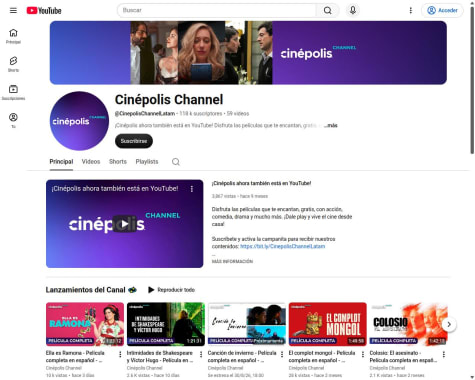This screenshot has height=380, width=475.
Task: Open Colosio thumbnail
Action: pos(408,324)
